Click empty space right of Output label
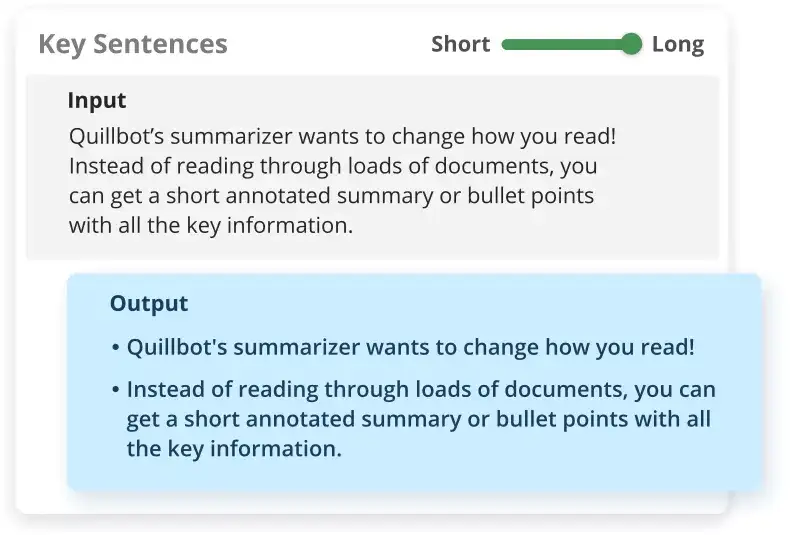The image size is (790, 535). tap(450, 304)
